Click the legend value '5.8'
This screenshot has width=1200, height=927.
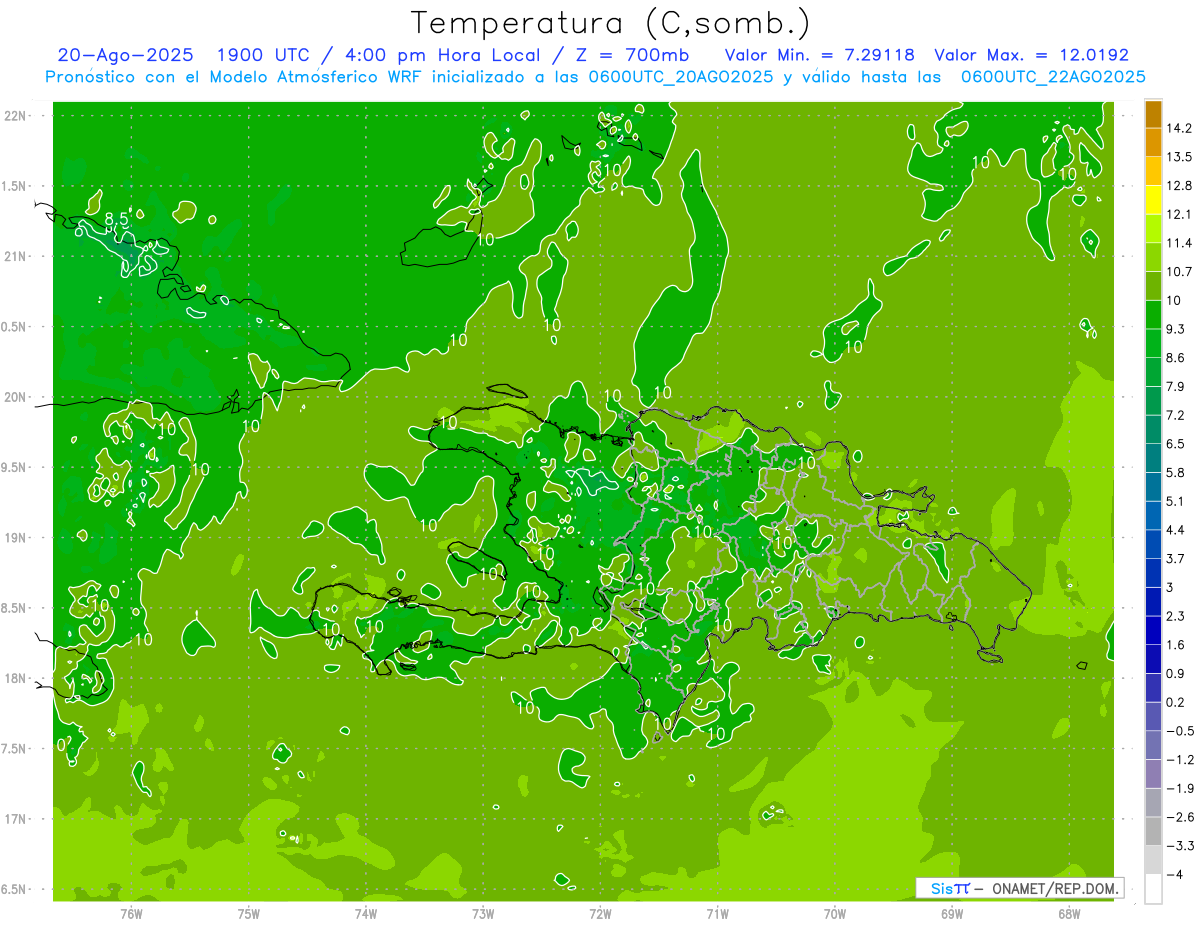(1176, 472)
